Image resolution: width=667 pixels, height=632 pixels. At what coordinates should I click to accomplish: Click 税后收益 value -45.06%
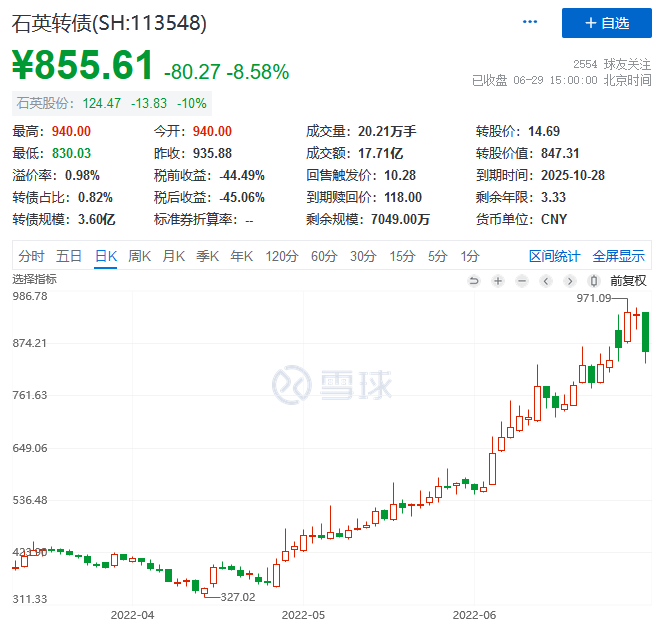tap(242, 198)
